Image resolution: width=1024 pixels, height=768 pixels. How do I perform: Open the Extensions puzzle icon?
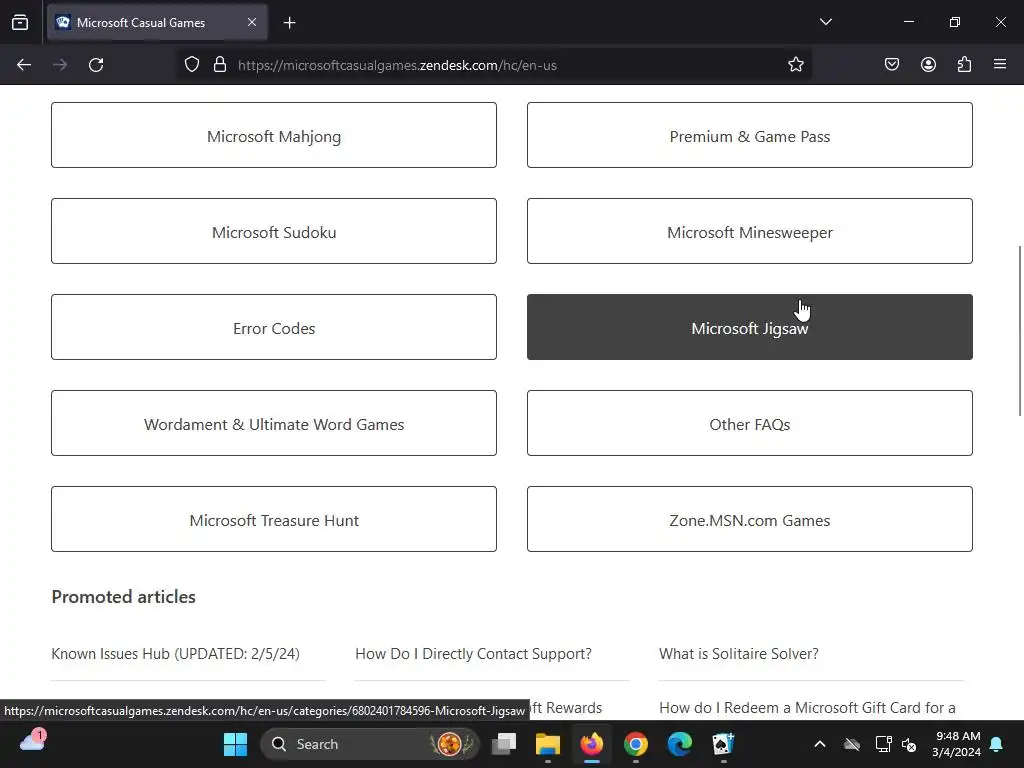coord(965,65)
